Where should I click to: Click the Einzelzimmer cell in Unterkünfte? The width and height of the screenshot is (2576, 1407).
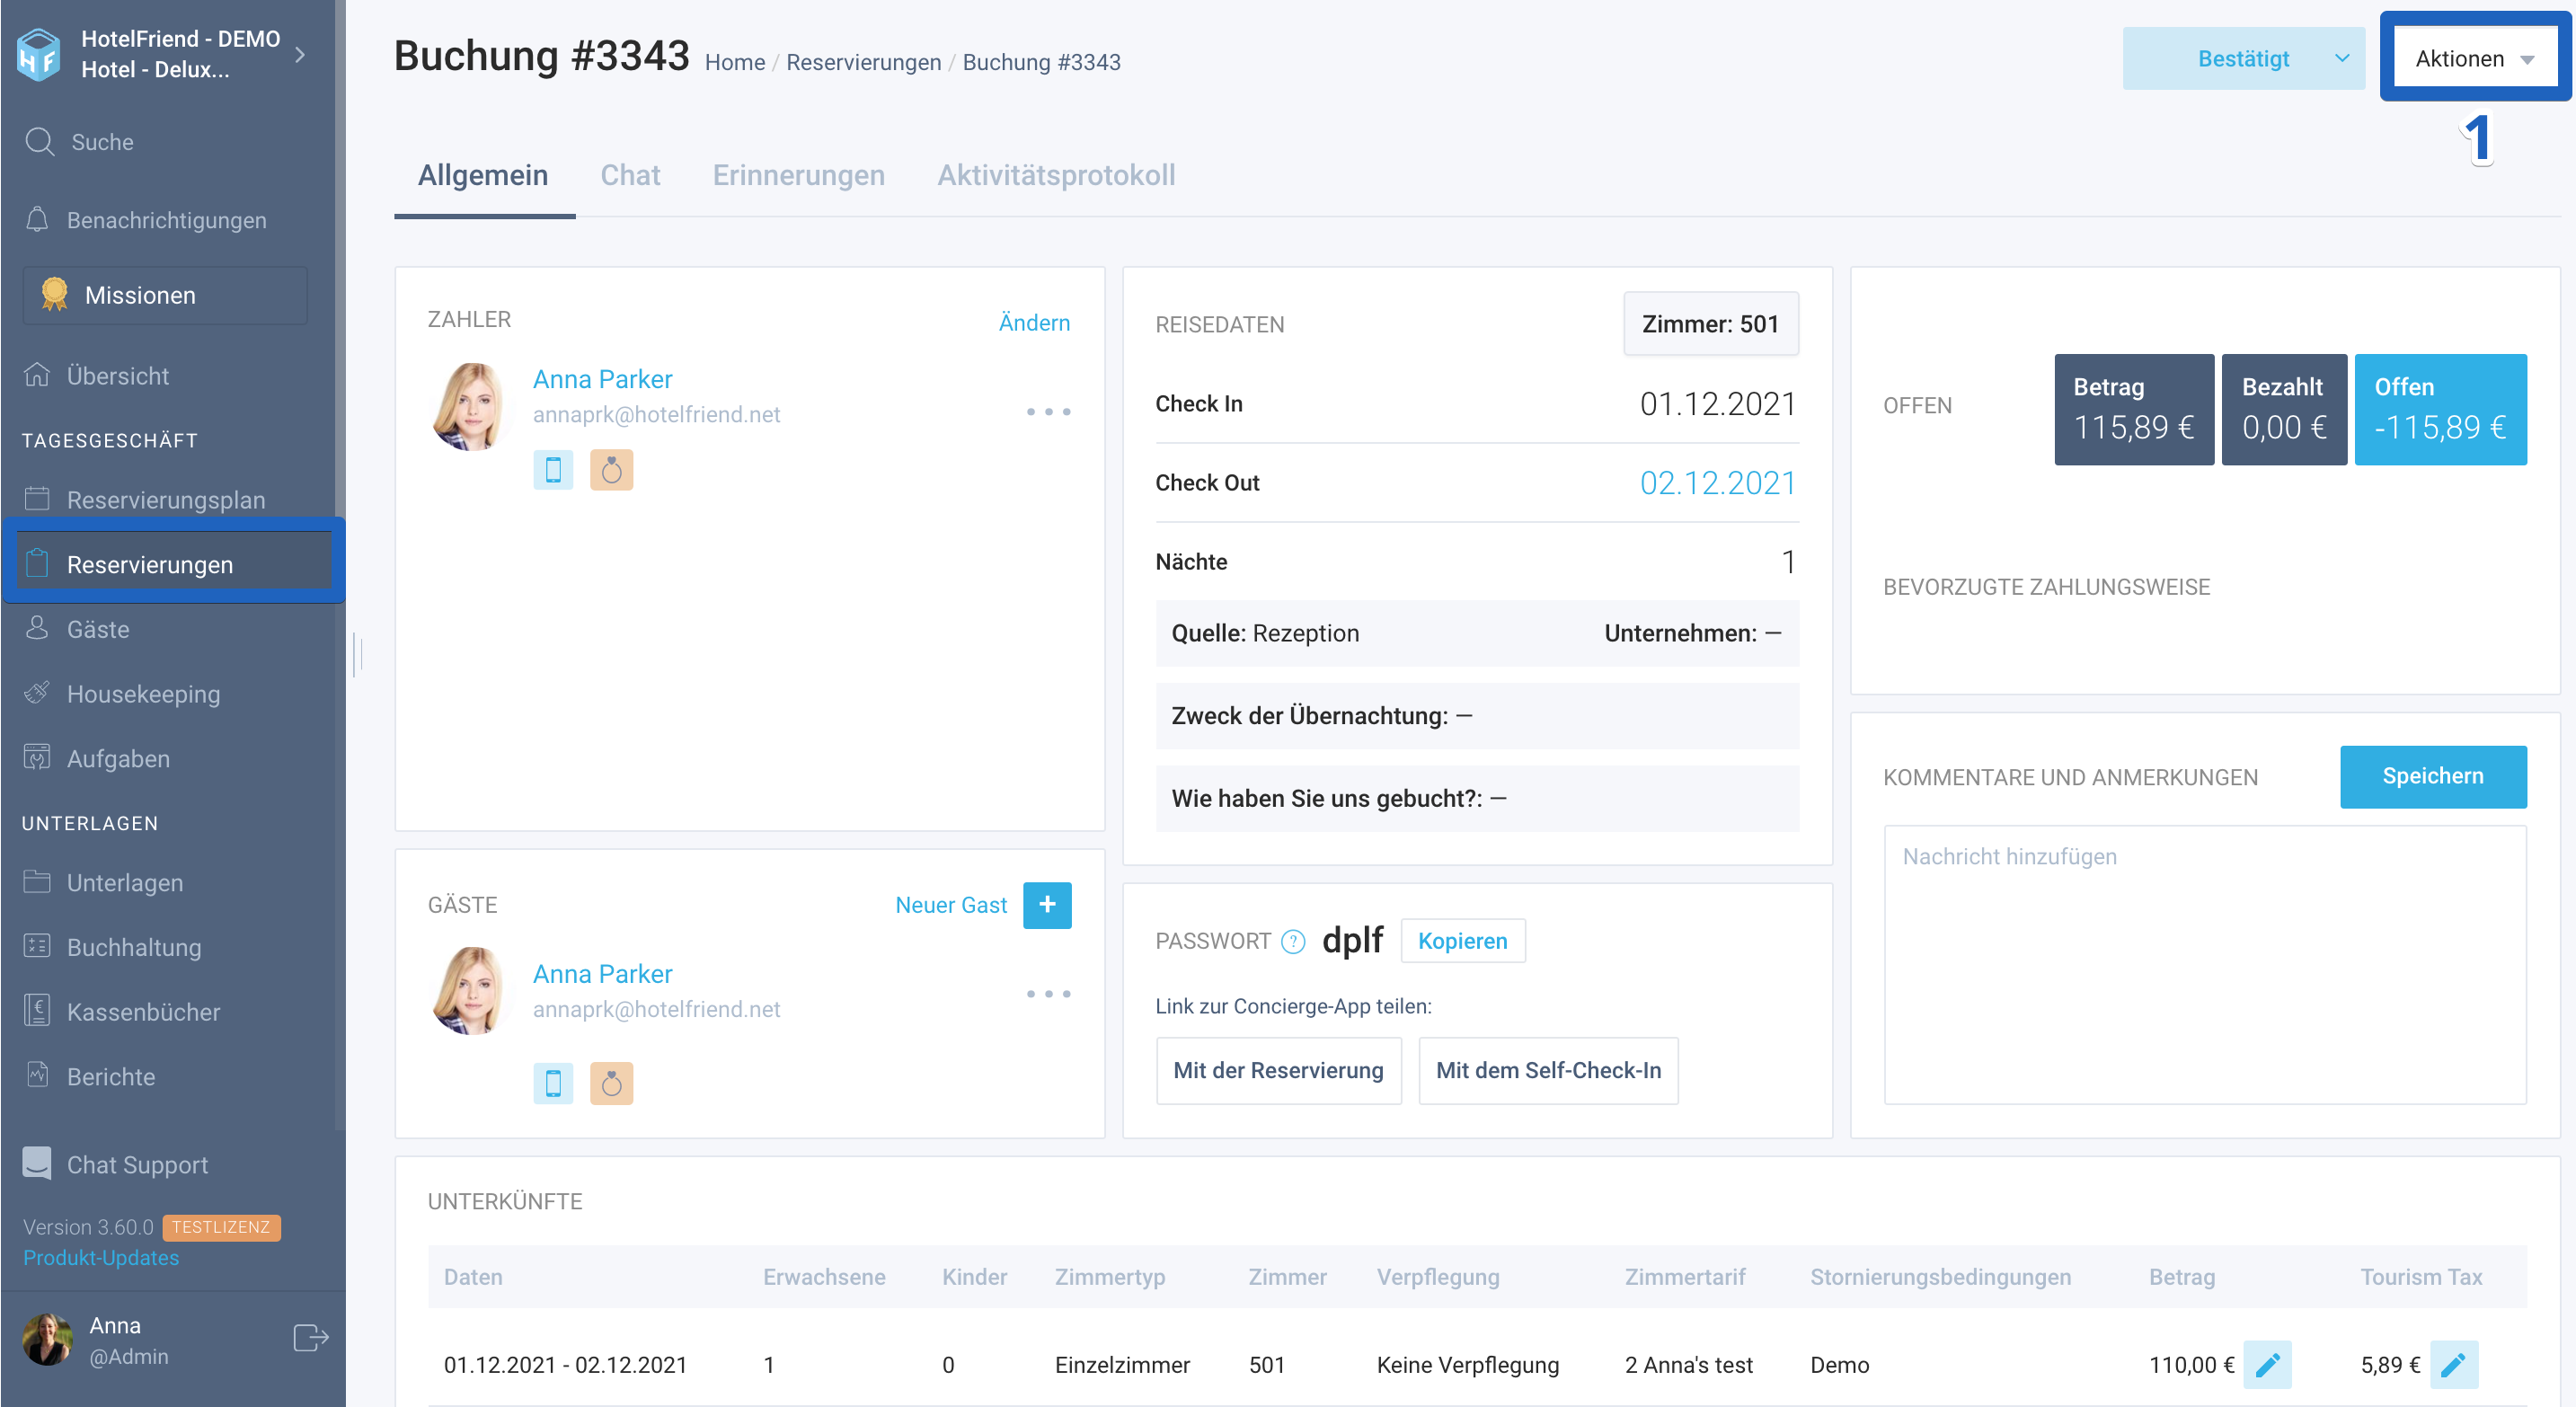click(x=1122, y=1365)
